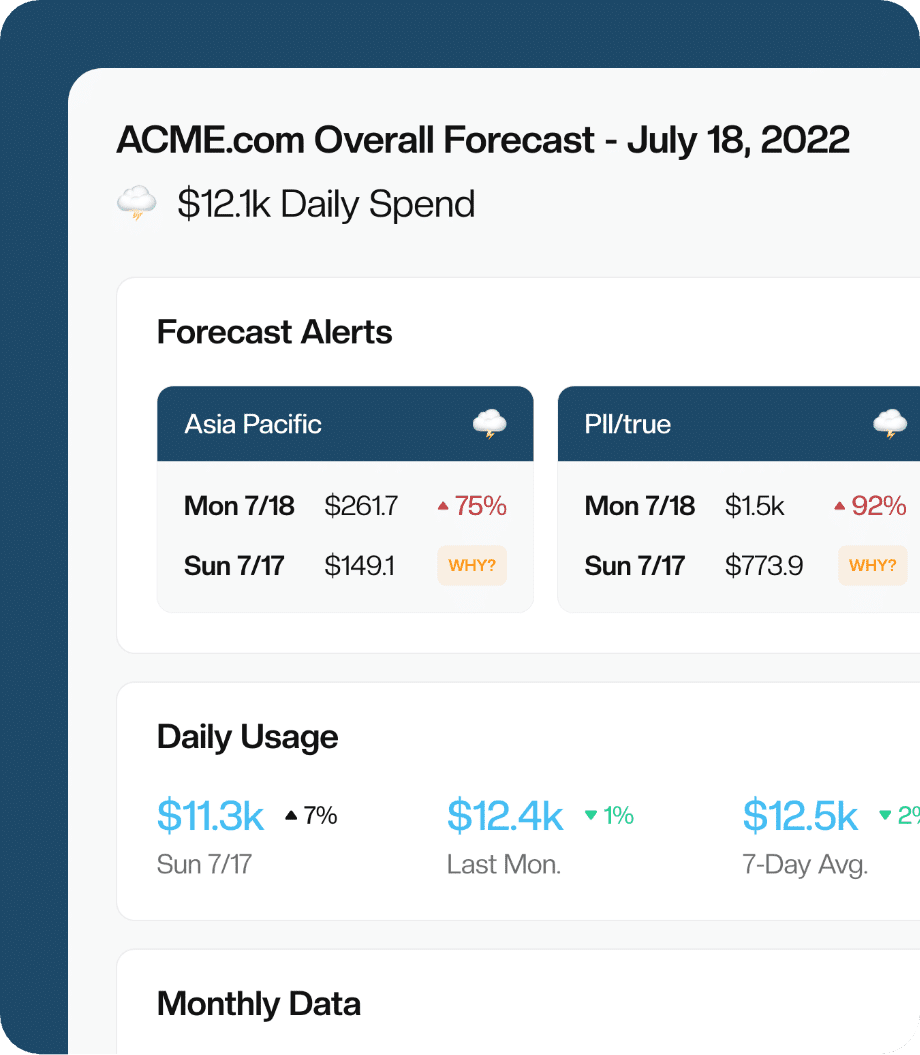Screen dimensions: 920x1055
Task: Open the WHY? explanation on Asia Pacific card
Action: (472, 565)
